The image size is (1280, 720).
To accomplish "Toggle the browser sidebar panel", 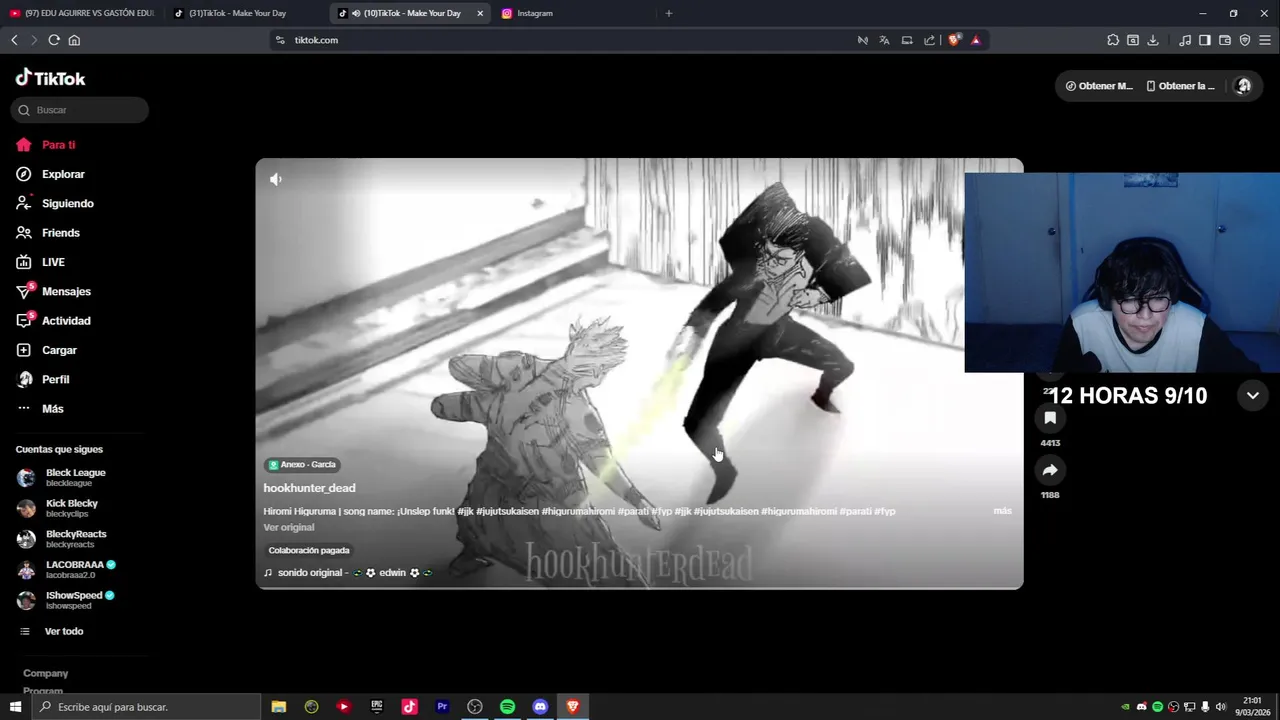I will (x=1205, y=40).
